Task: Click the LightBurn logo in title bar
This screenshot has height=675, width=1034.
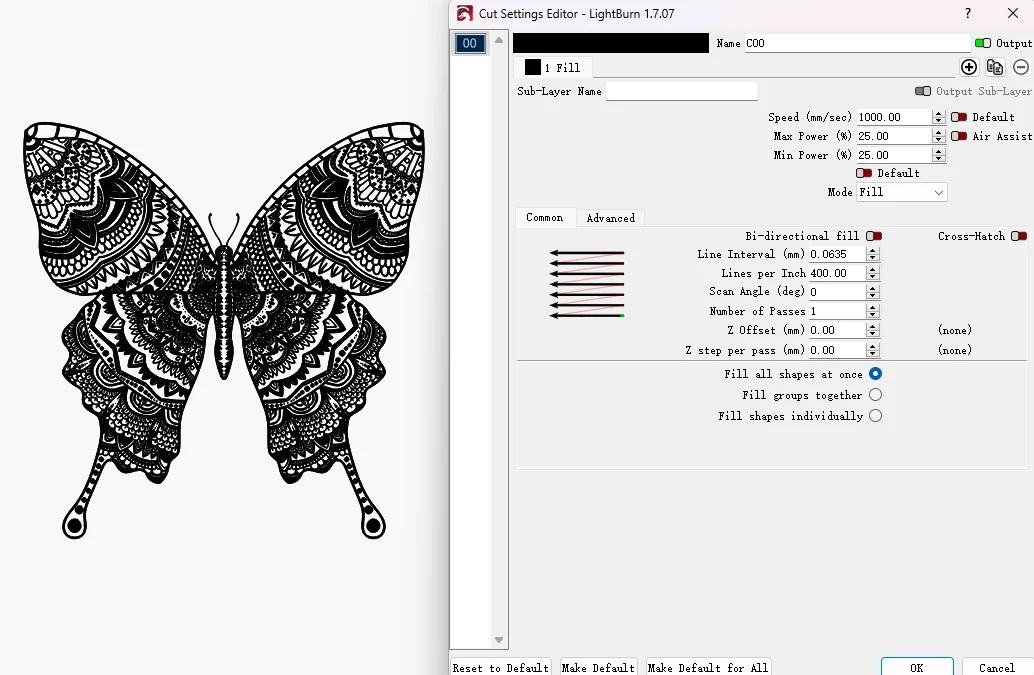Action: click(464, 13)
